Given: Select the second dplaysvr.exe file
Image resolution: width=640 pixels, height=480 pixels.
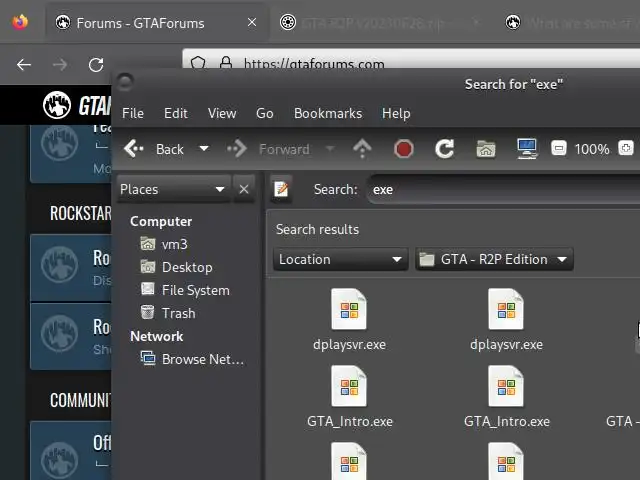Looking at the screenshot, I should tap(506, 320).
